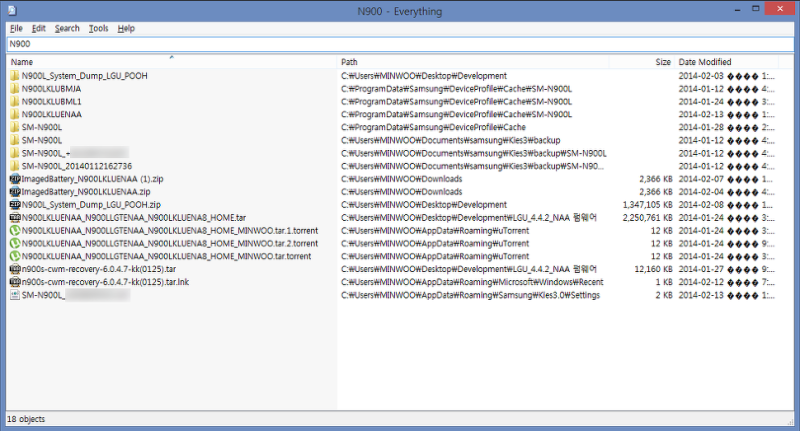Select ImagedBattery_N900LKLUENAA (1).zip file name
The width and height of the screenshot is (800, 431).
pyautogui.click(x=92, y=179)
